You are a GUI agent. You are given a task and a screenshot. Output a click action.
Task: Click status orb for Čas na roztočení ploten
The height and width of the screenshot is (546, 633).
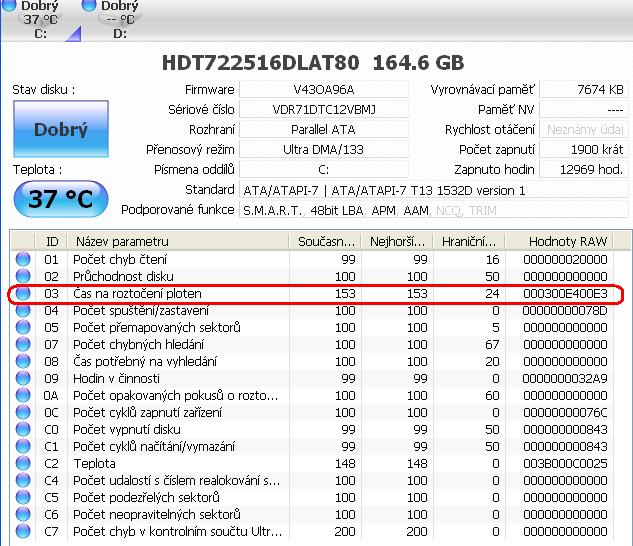(23, 293)
